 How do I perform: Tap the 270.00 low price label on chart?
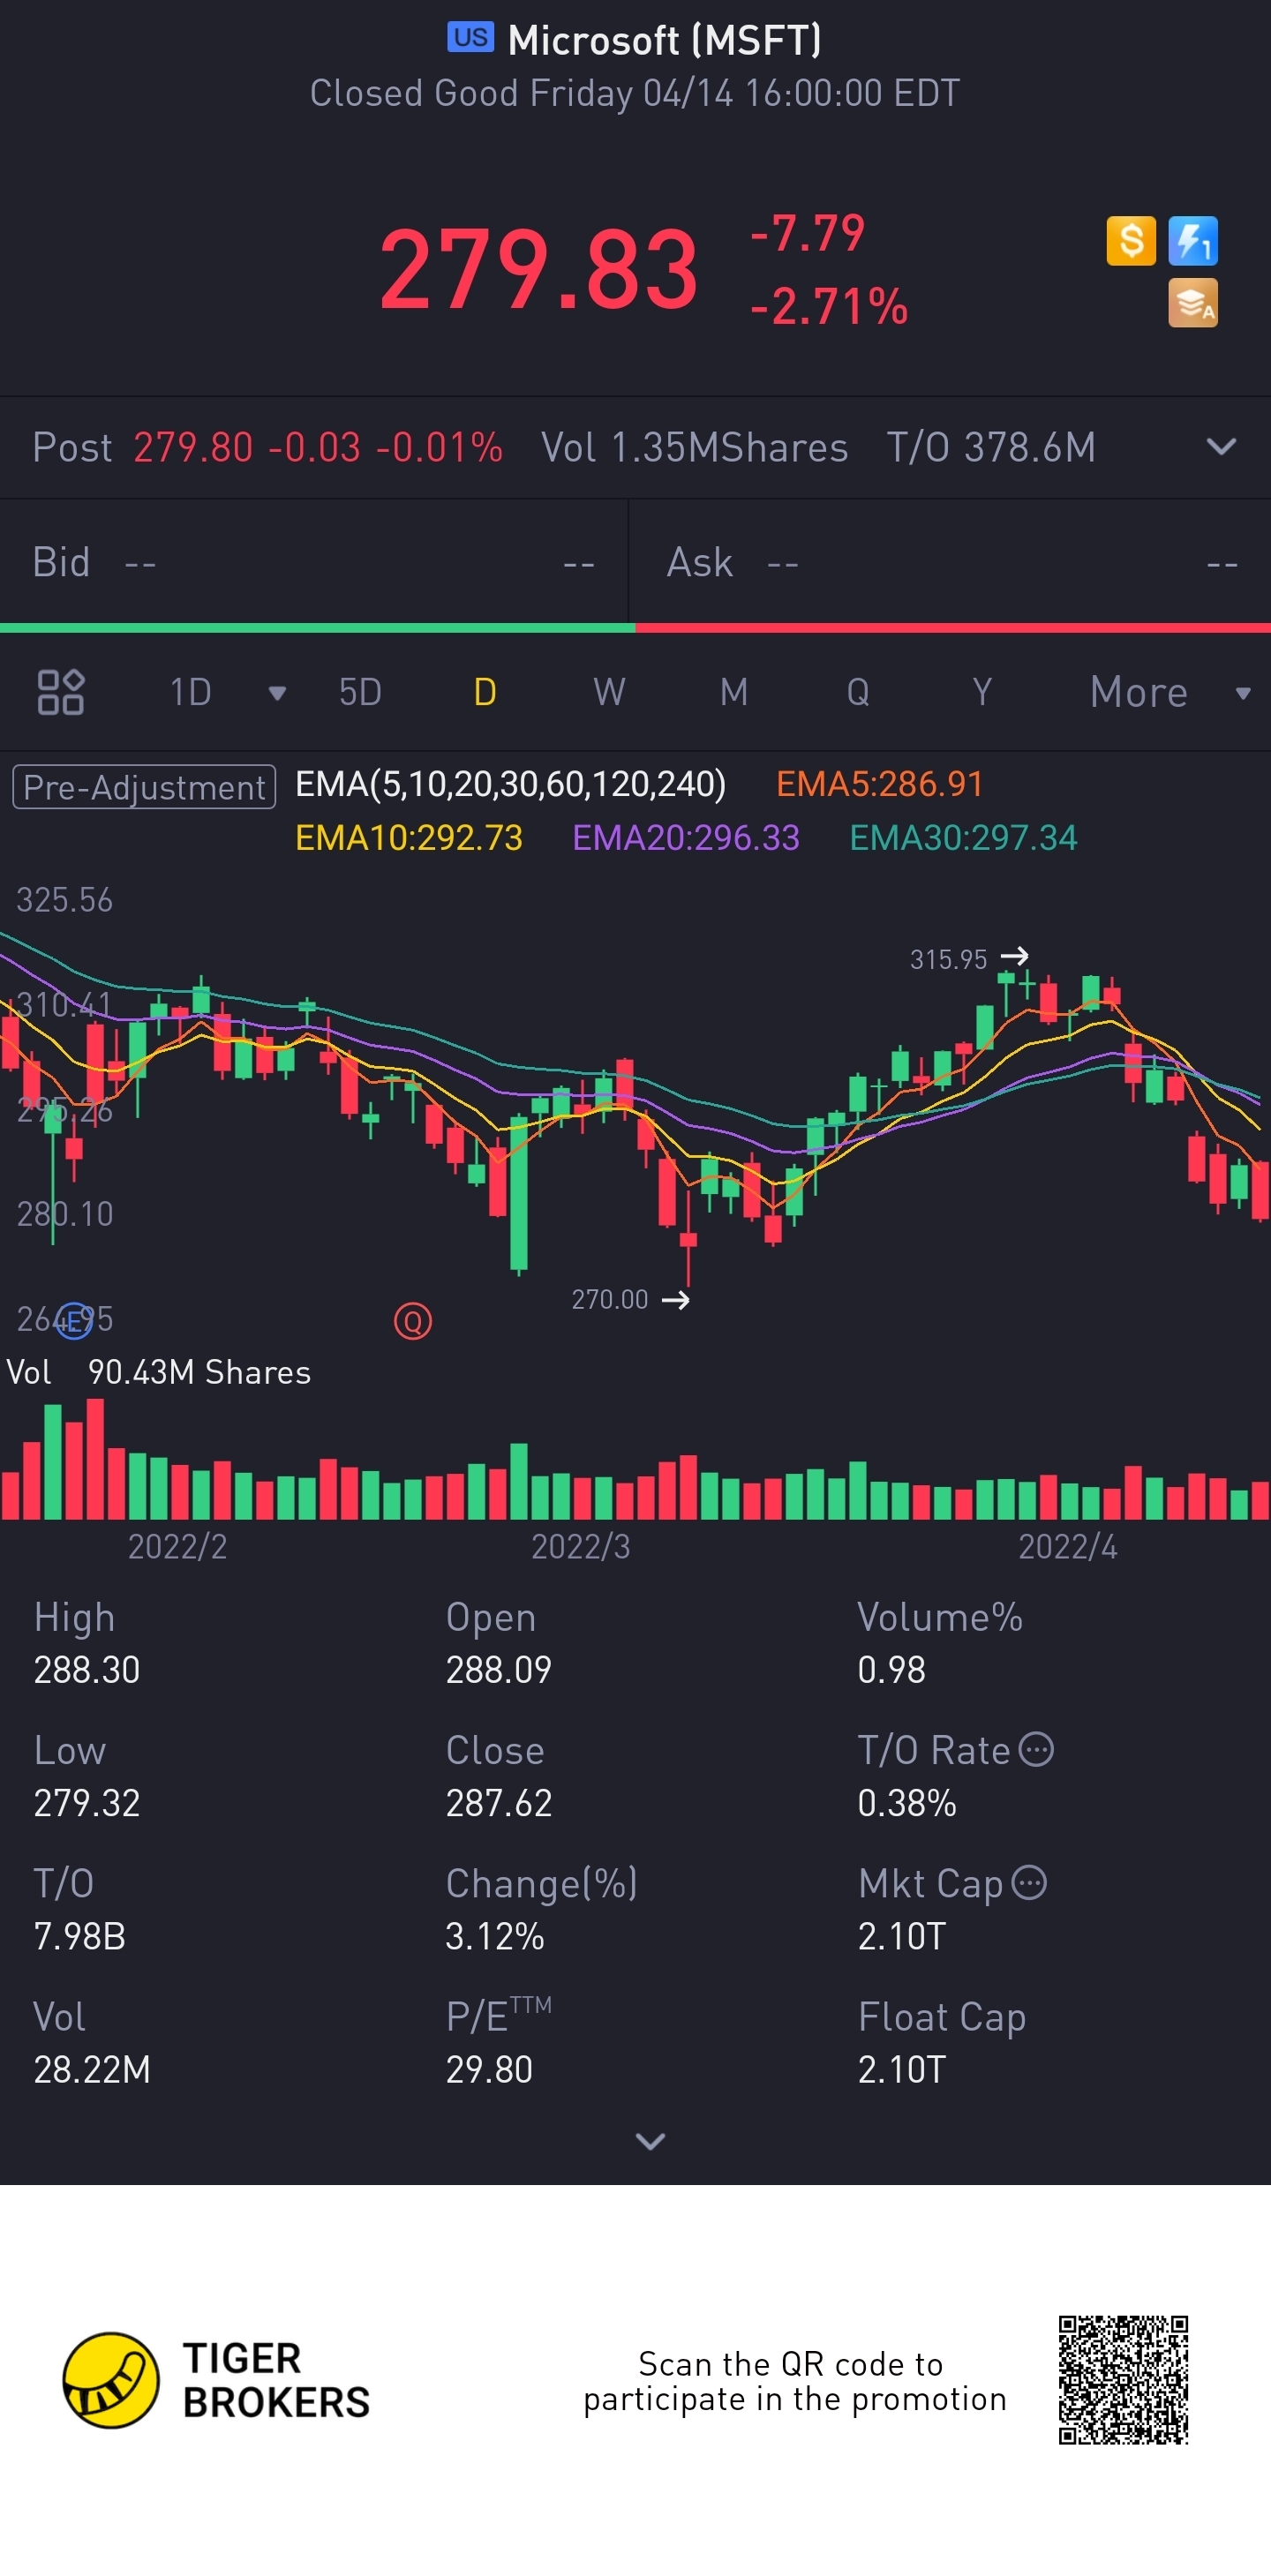pyautogui.click(x=610, y=1300)
